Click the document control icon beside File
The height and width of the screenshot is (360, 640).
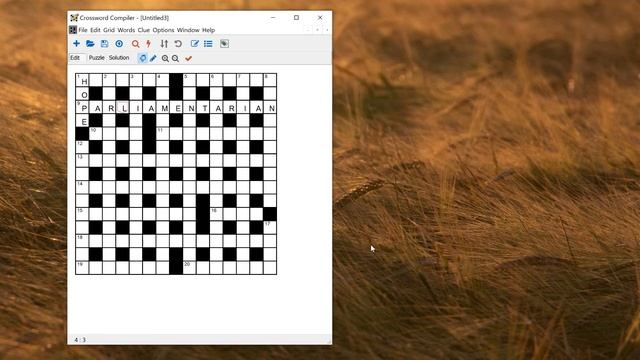73,30
